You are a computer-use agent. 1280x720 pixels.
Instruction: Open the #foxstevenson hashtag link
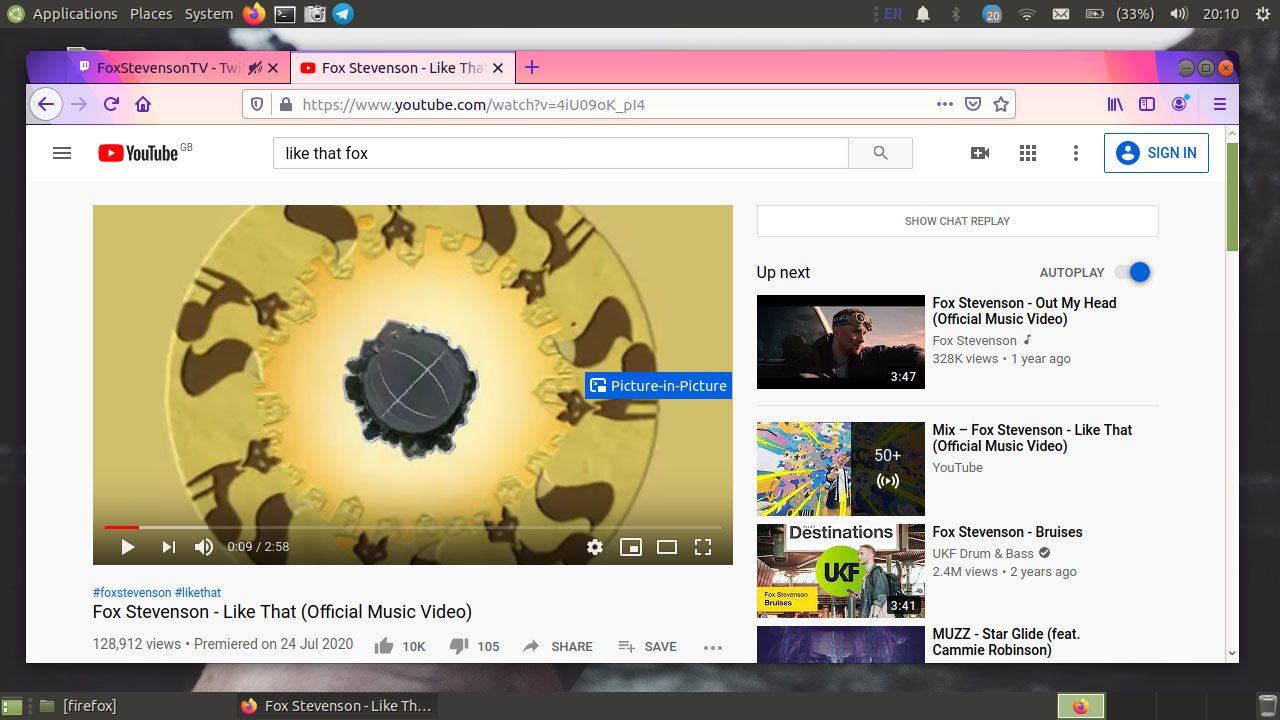tap(132, 593)
